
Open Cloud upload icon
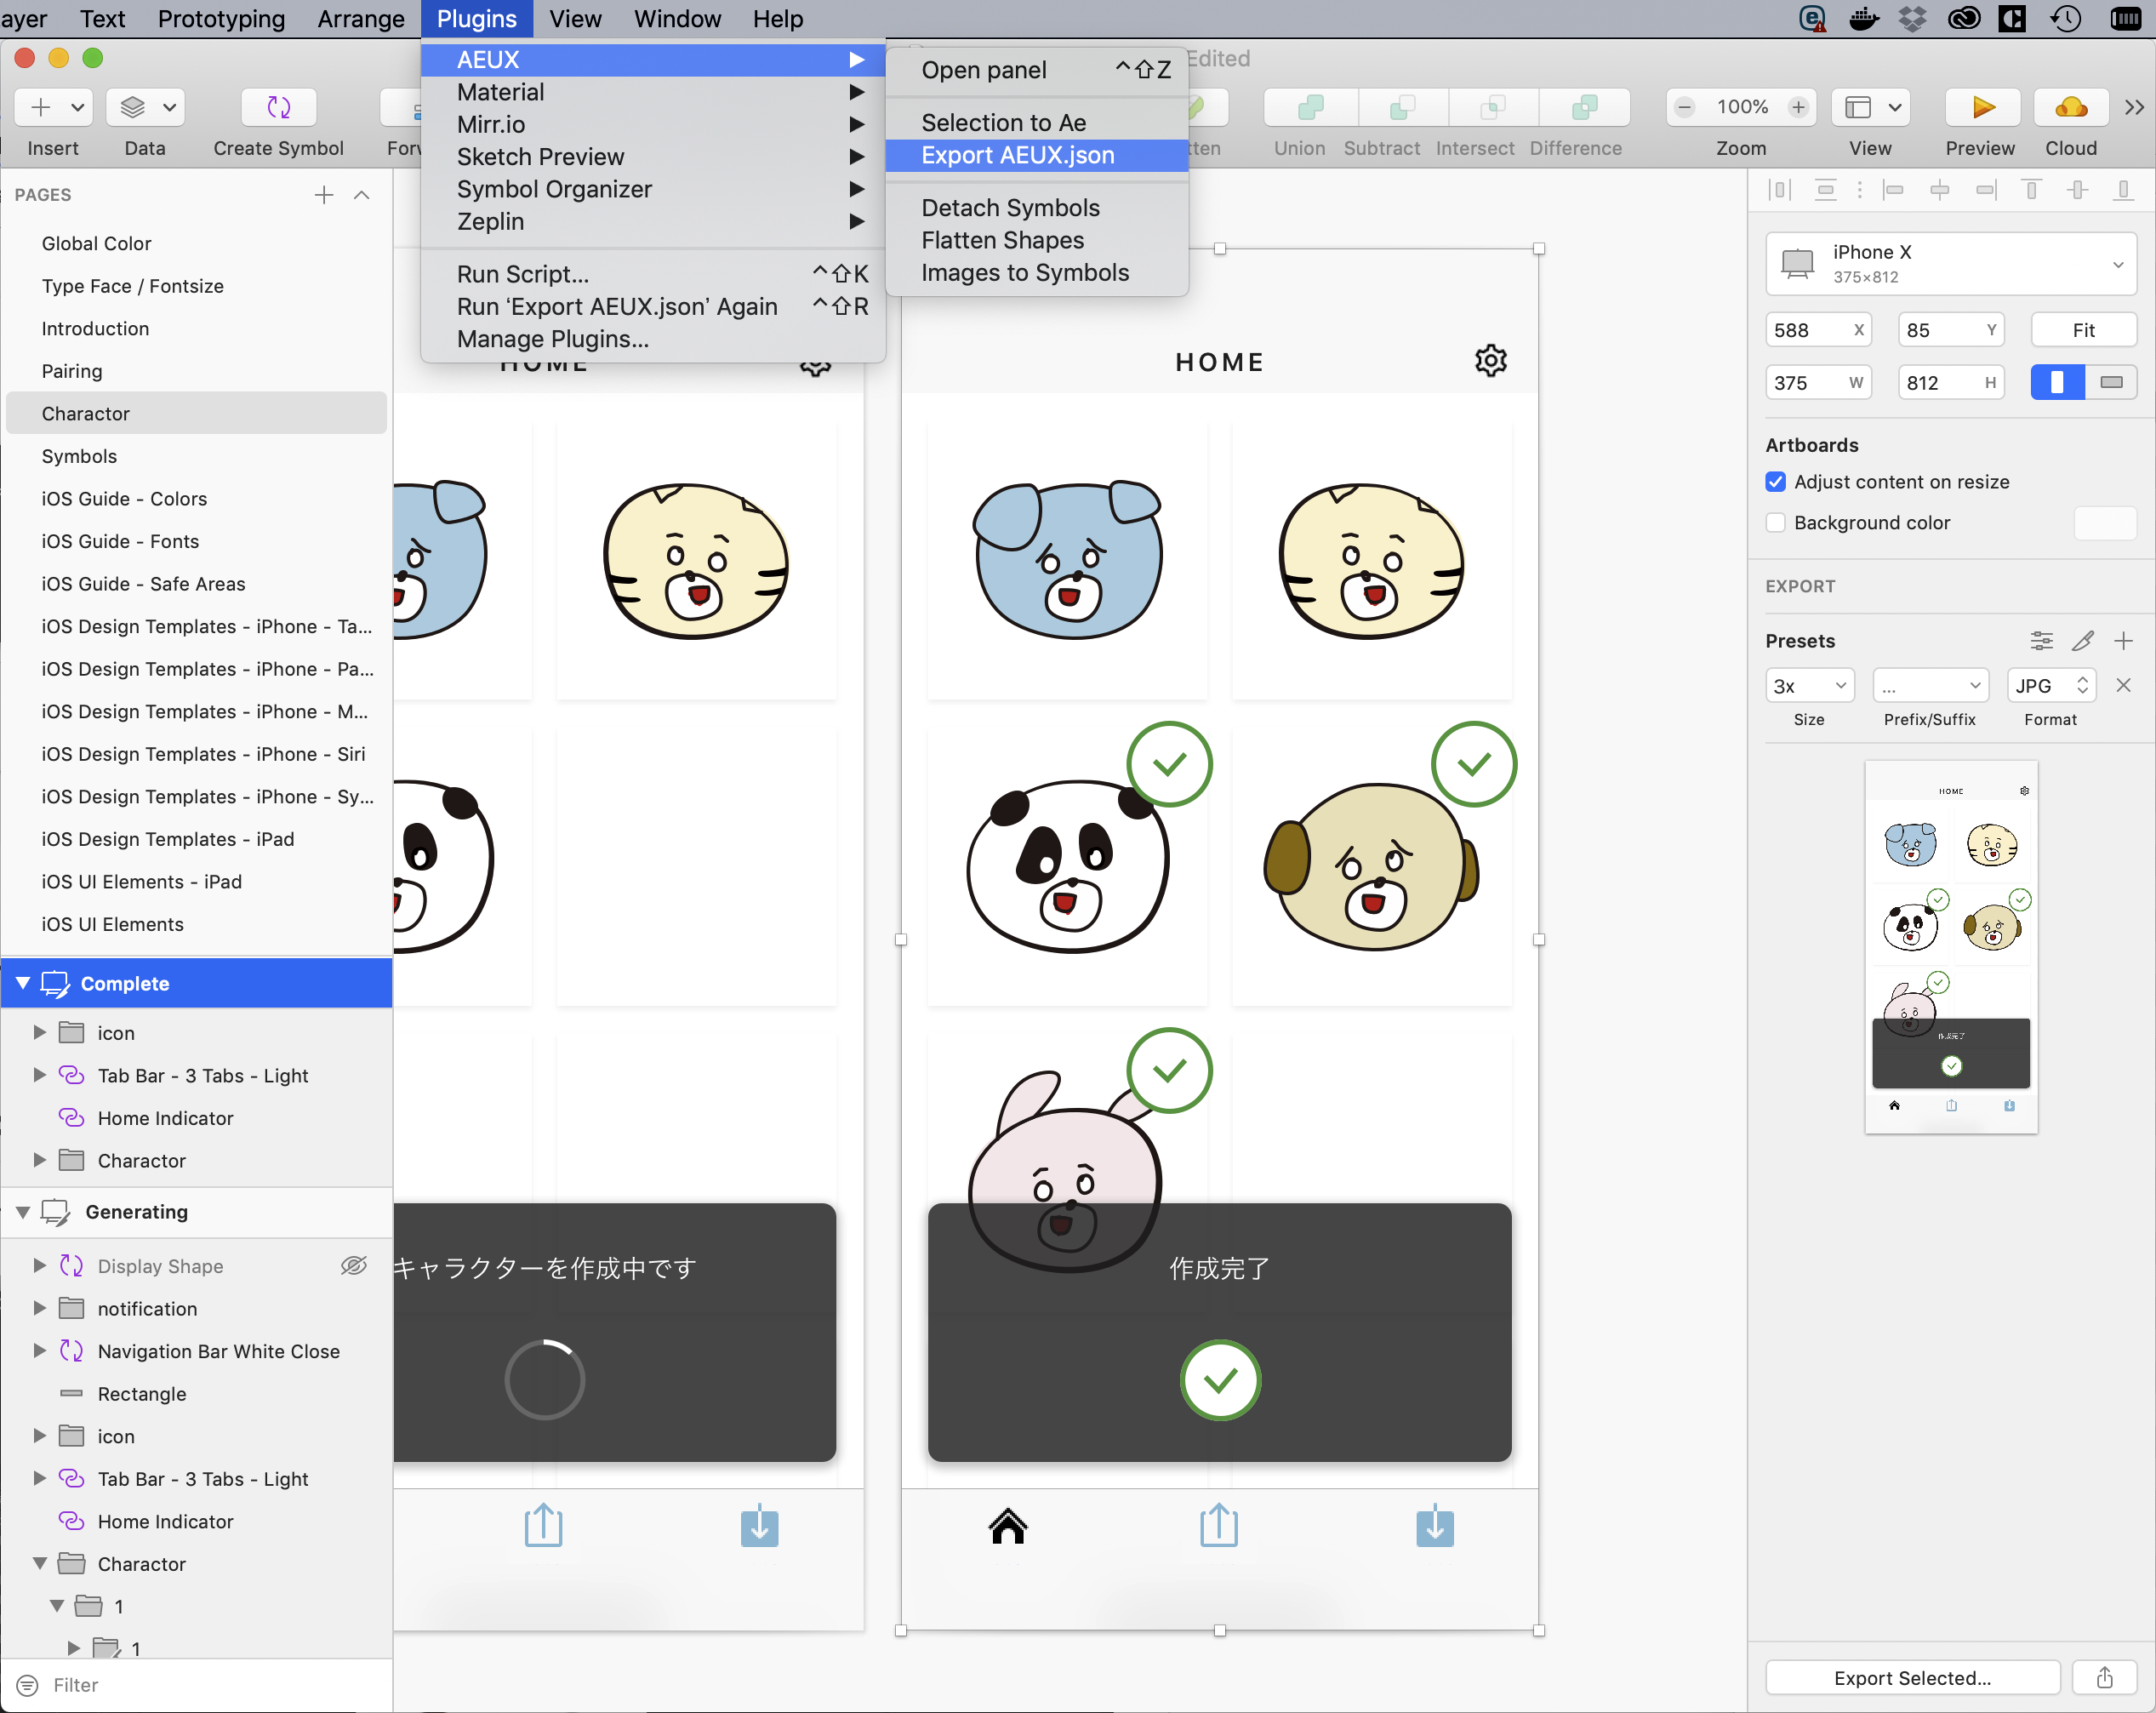pos(2070,107)
